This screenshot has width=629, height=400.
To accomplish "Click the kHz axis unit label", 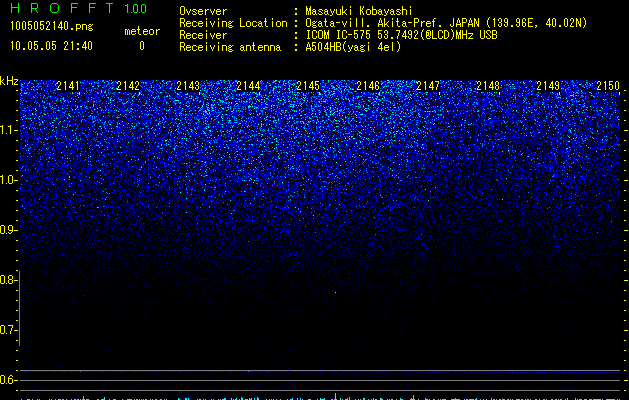I will 9,81.
